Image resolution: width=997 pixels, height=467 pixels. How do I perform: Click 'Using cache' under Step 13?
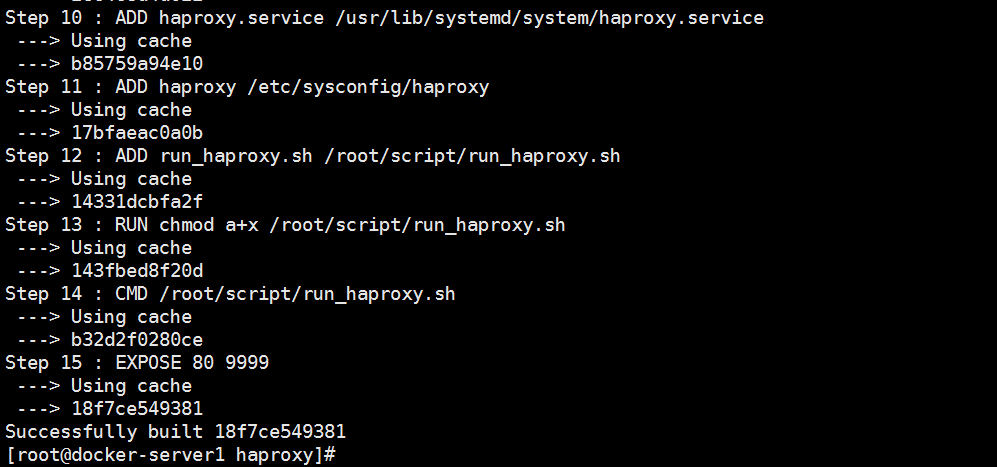coord(131,247)
